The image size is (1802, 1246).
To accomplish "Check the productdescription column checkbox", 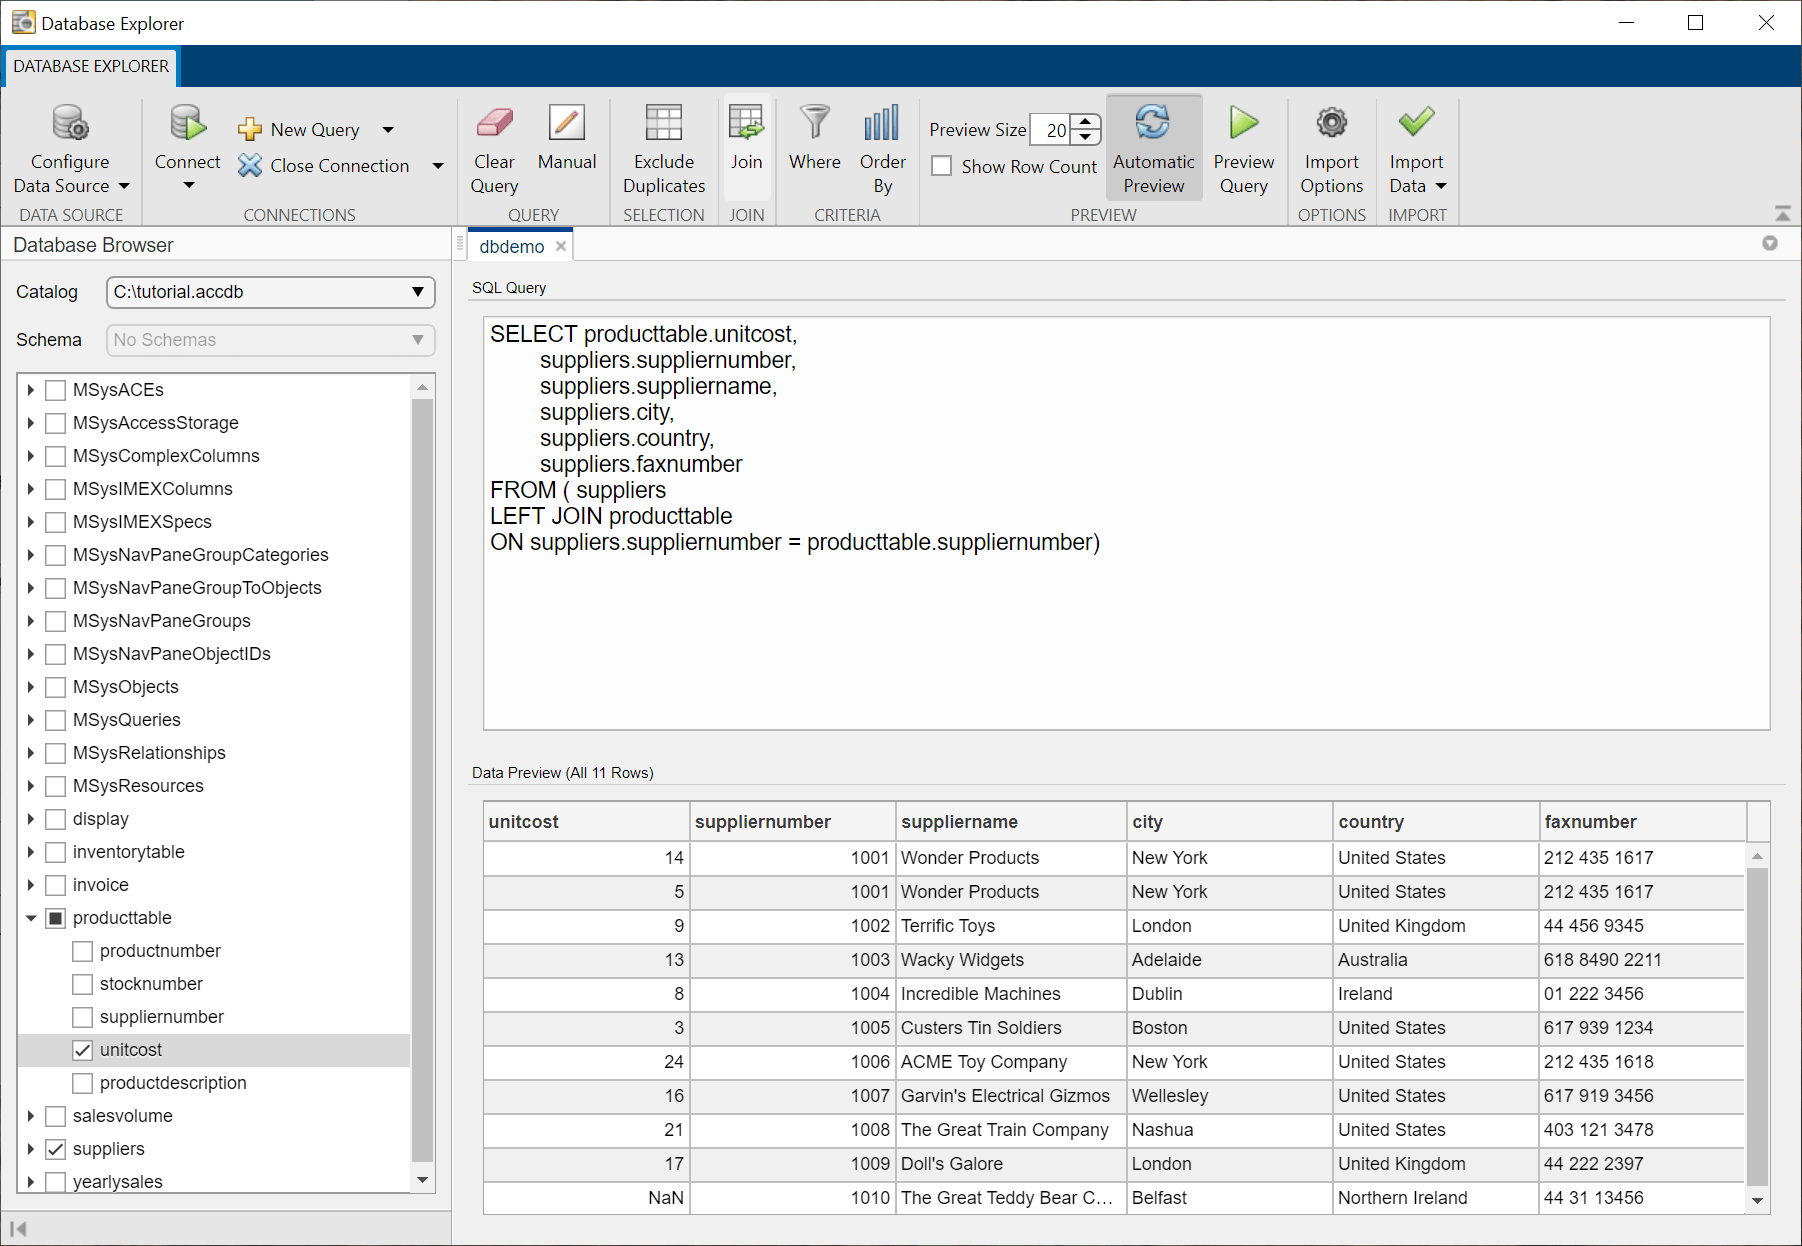I will tap(83, 1083).
